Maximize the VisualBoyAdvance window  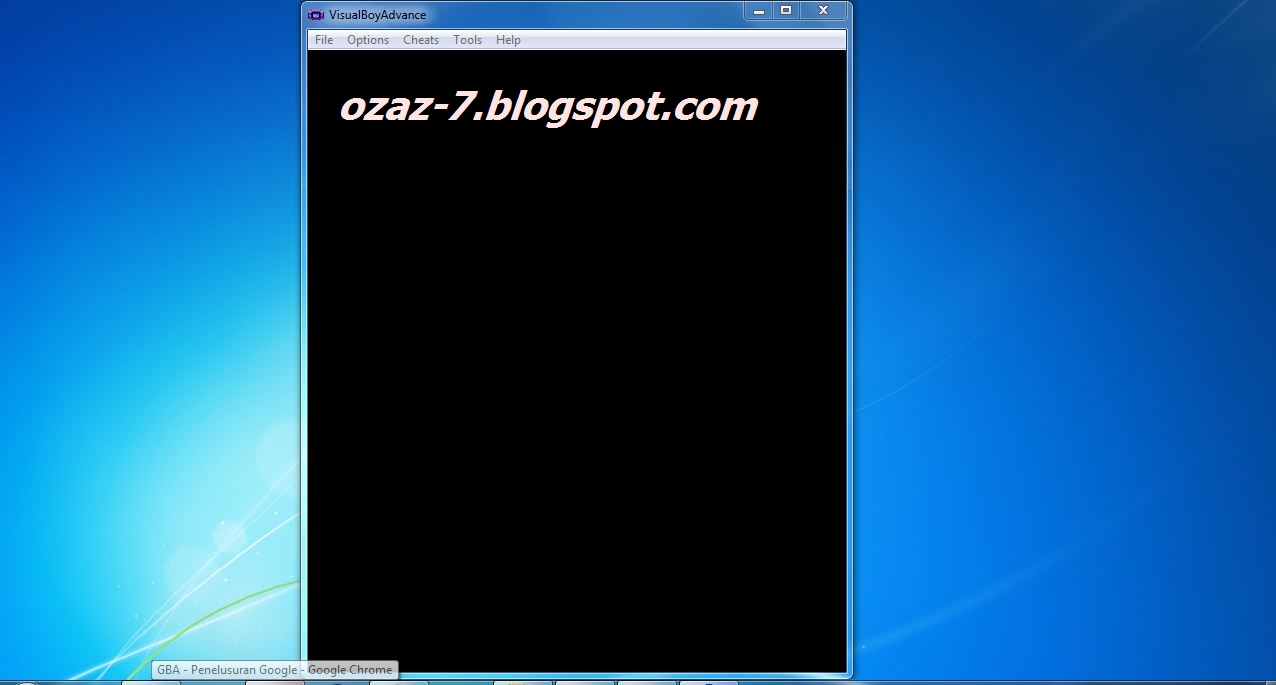point(787,11)
